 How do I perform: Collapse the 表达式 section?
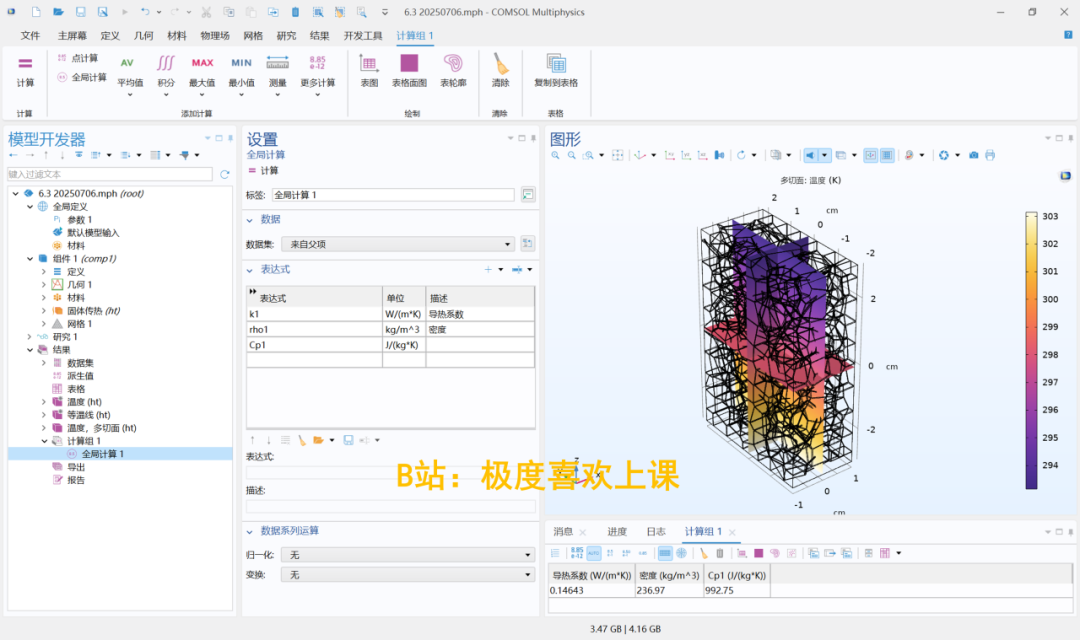249,270
